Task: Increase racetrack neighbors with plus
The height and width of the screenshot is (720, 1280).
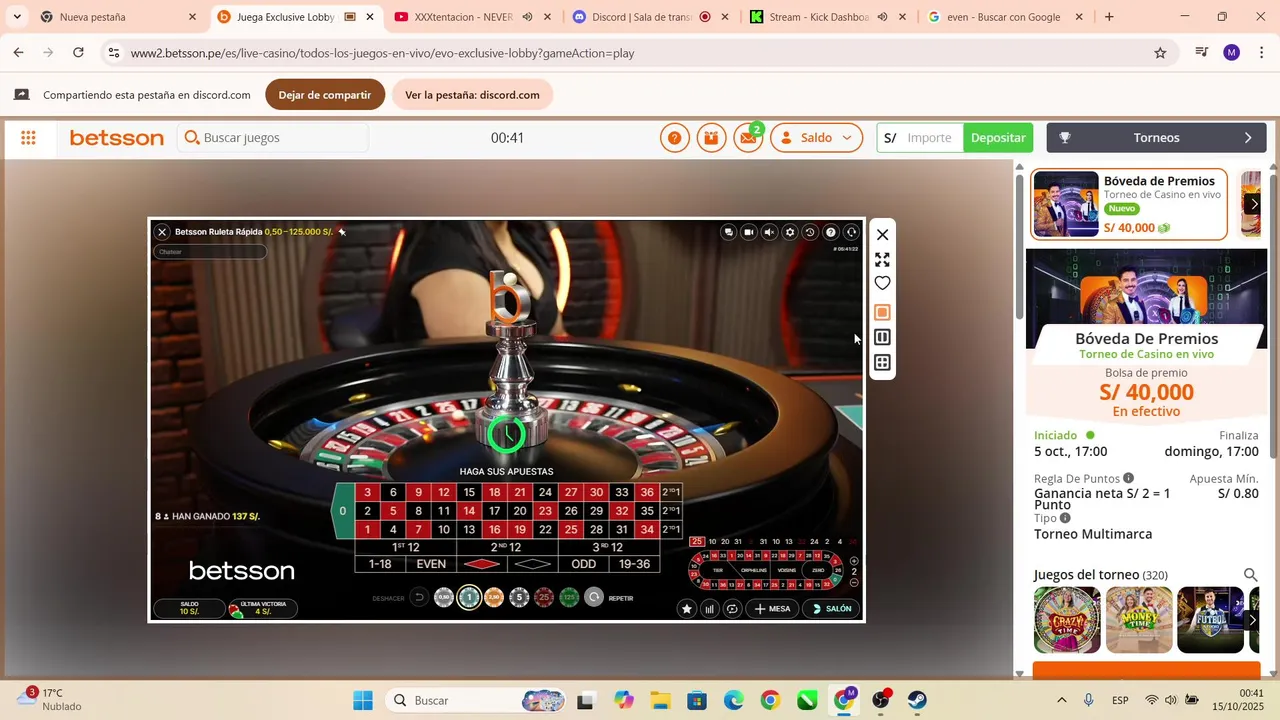Action: click(x=854, y=561)
